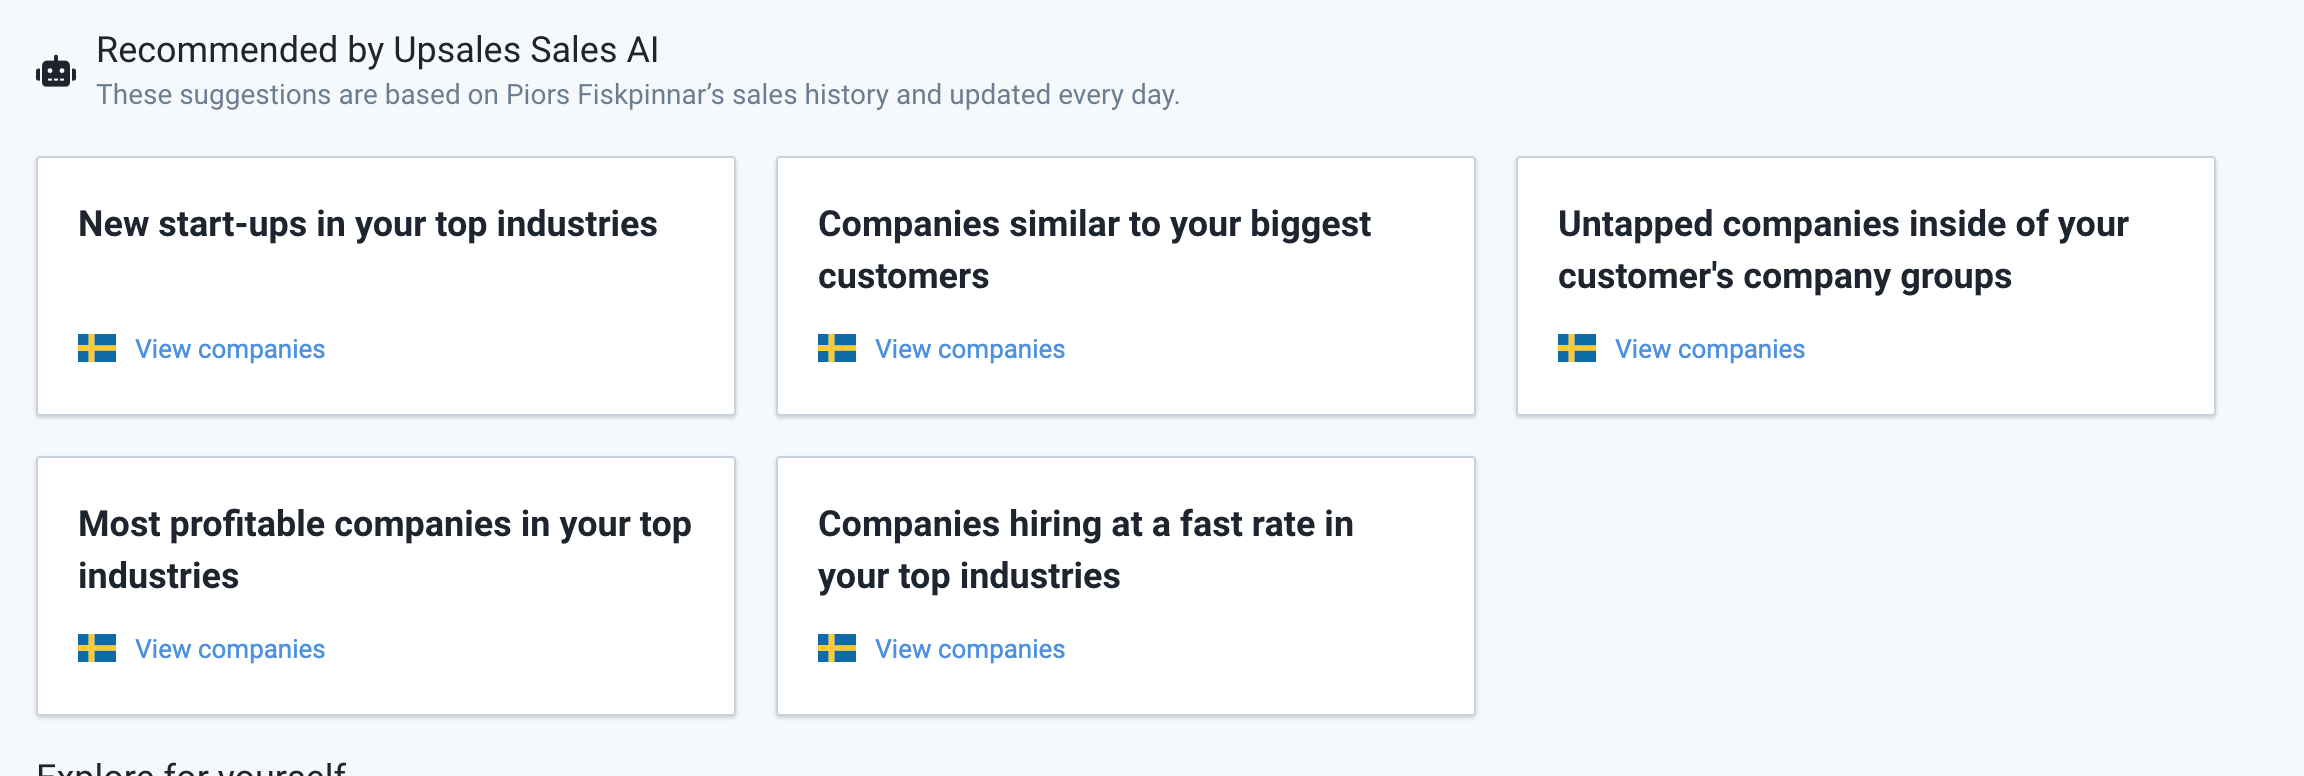Screen dimensions: 2304x776
Task: Click Swedish flag in Most profitable card
Action: [97, 648]
